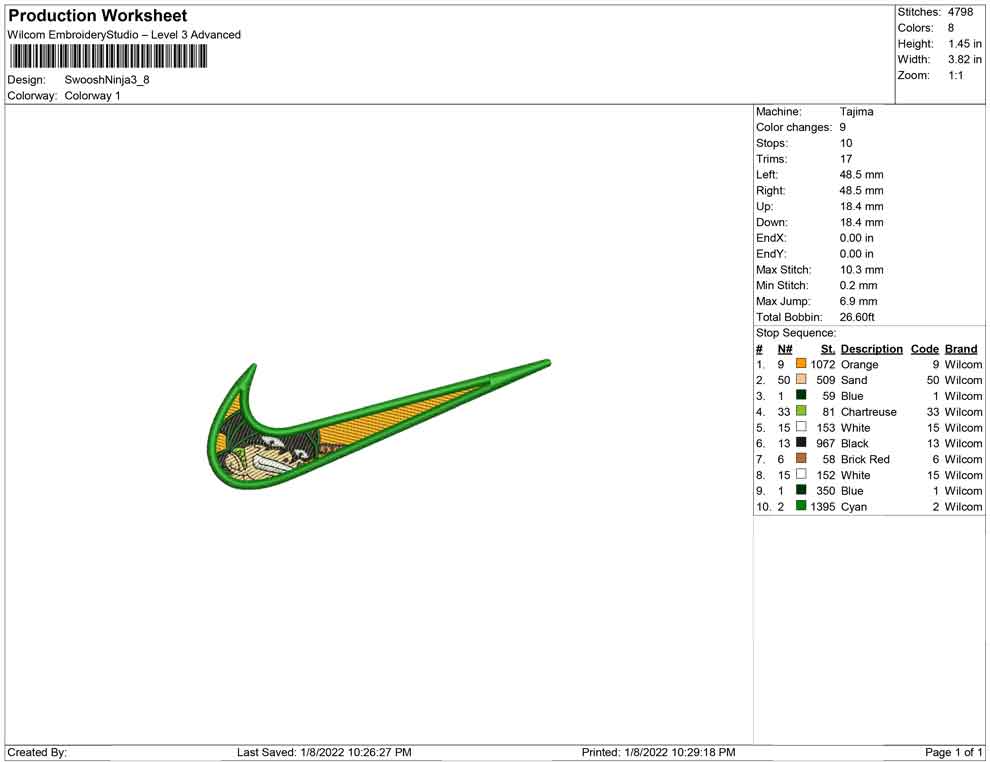Click the Machine value 'Tajima'
Screen dimensions: 990x762
pyautogui.click(x=857, y=112)
